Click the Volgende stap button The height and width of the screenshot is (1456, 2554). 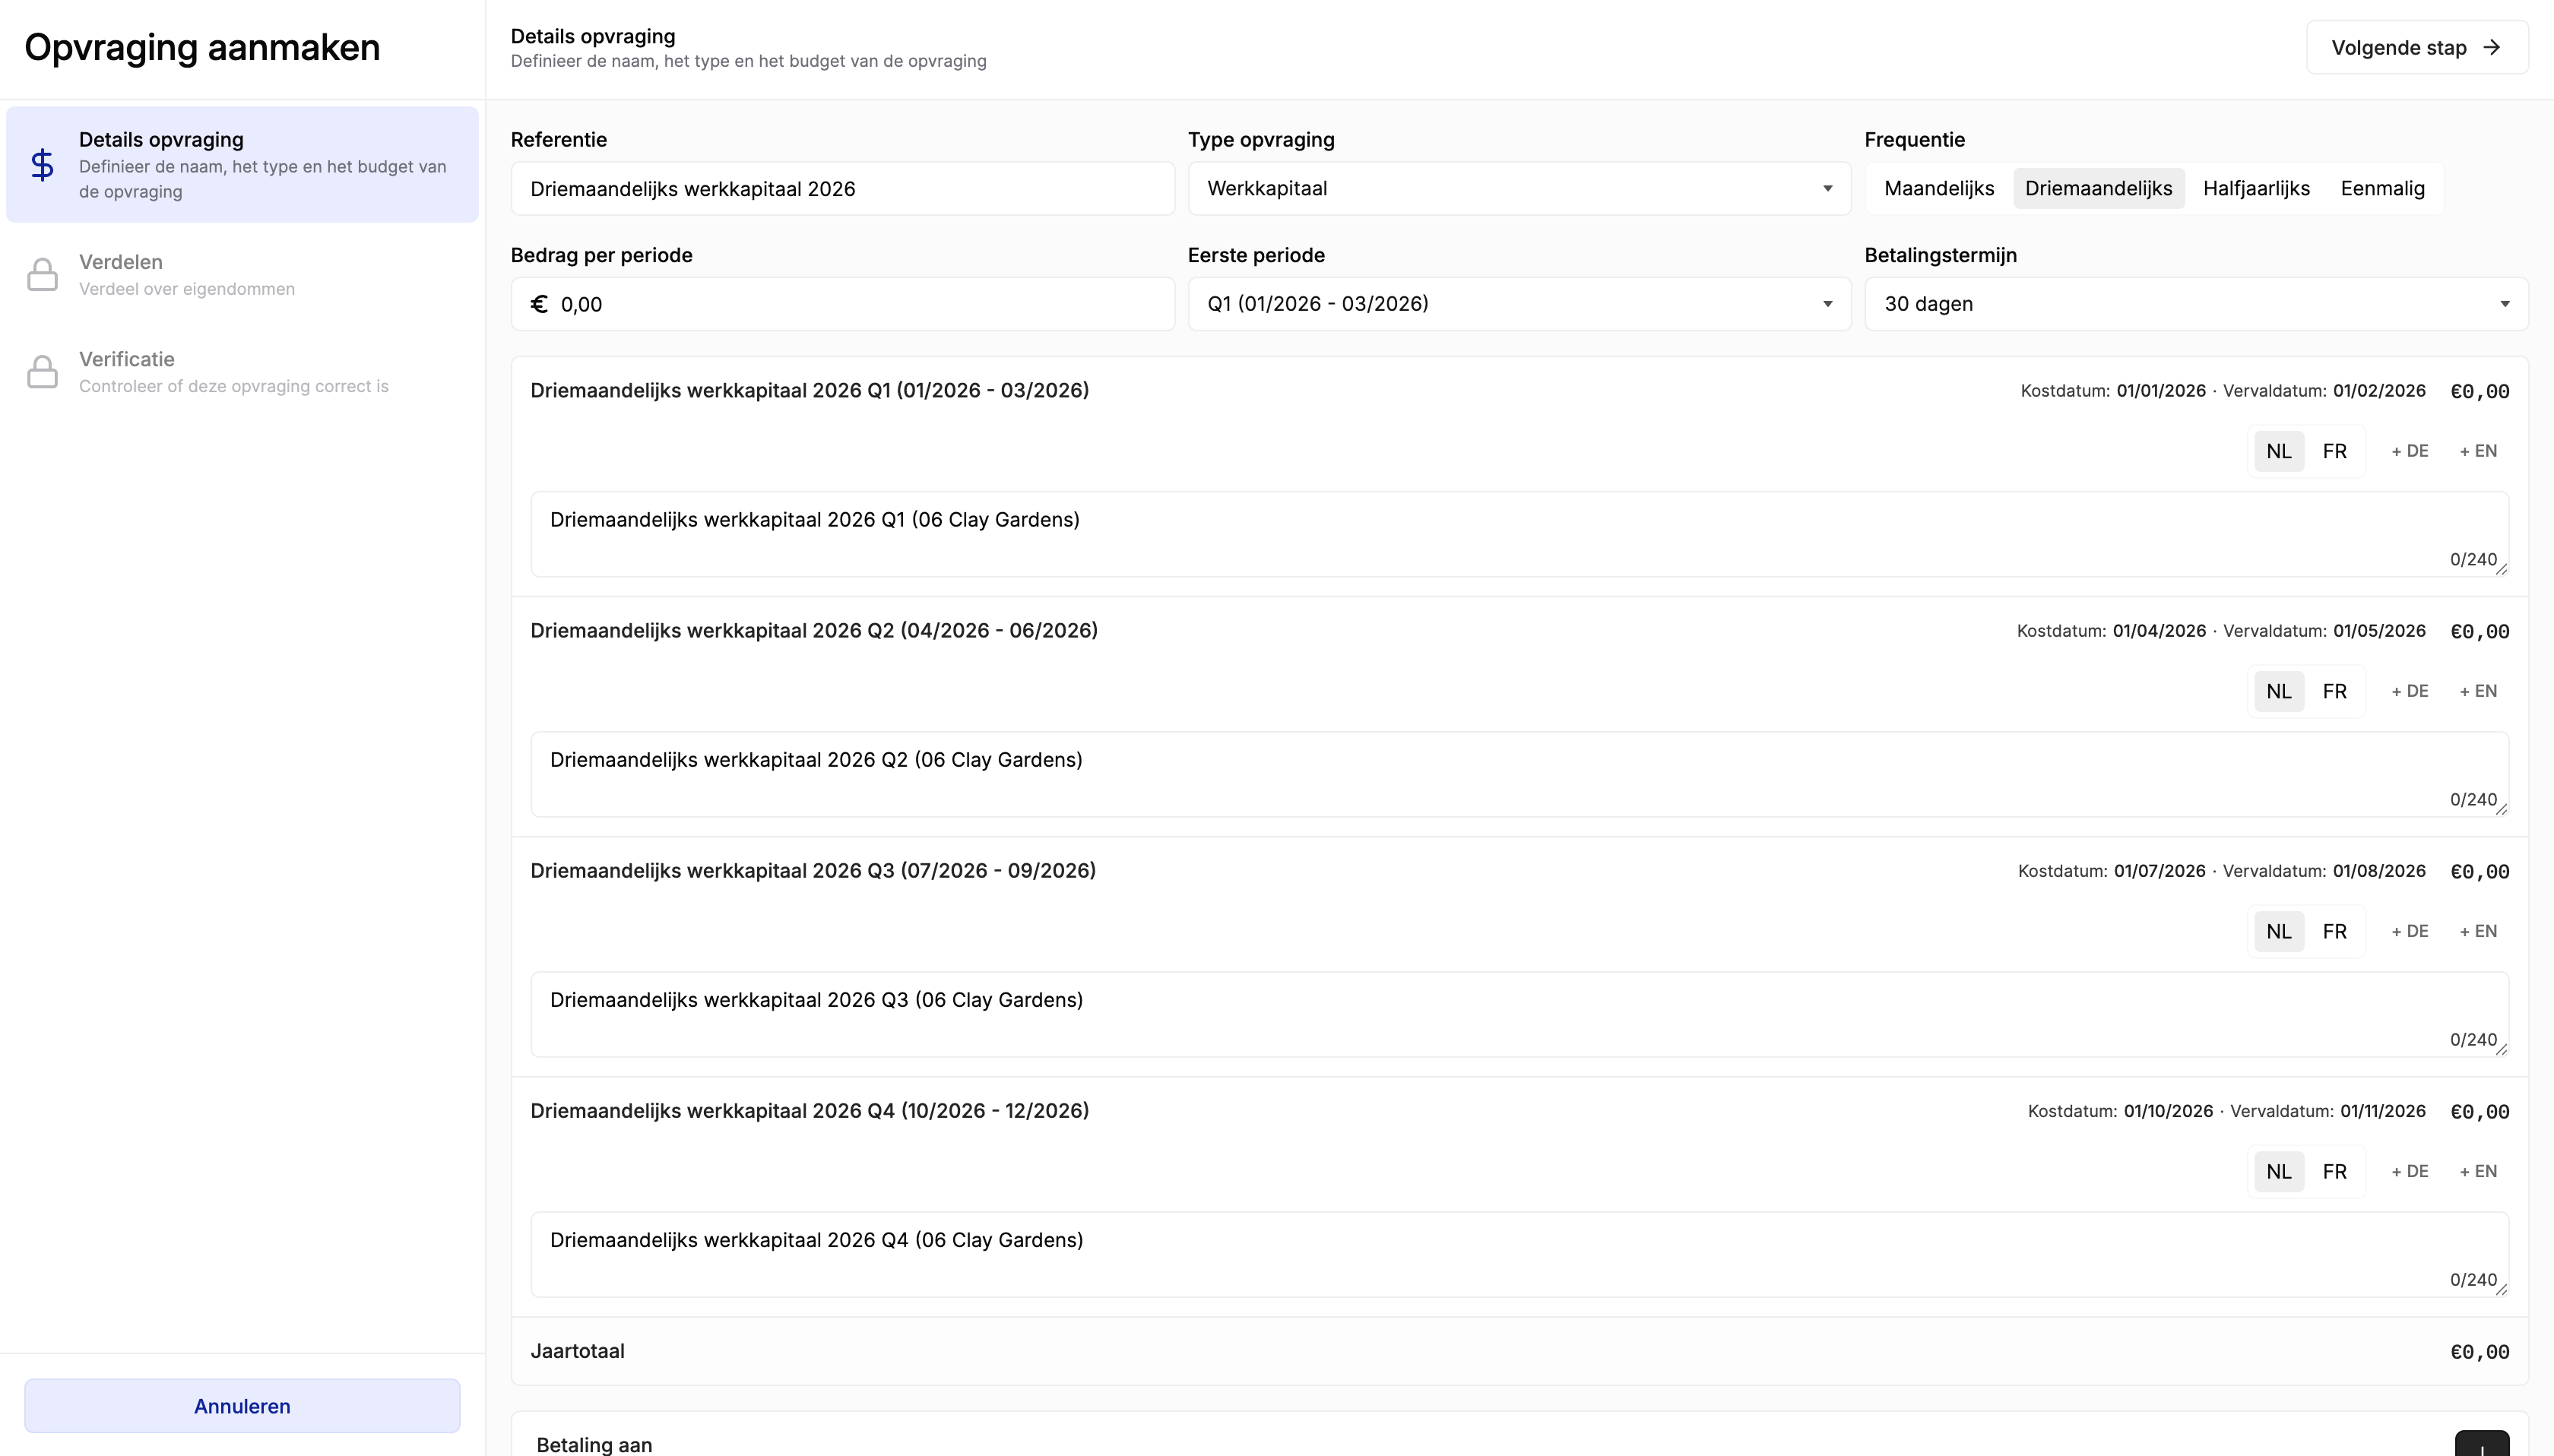(x=2417, y=47)
